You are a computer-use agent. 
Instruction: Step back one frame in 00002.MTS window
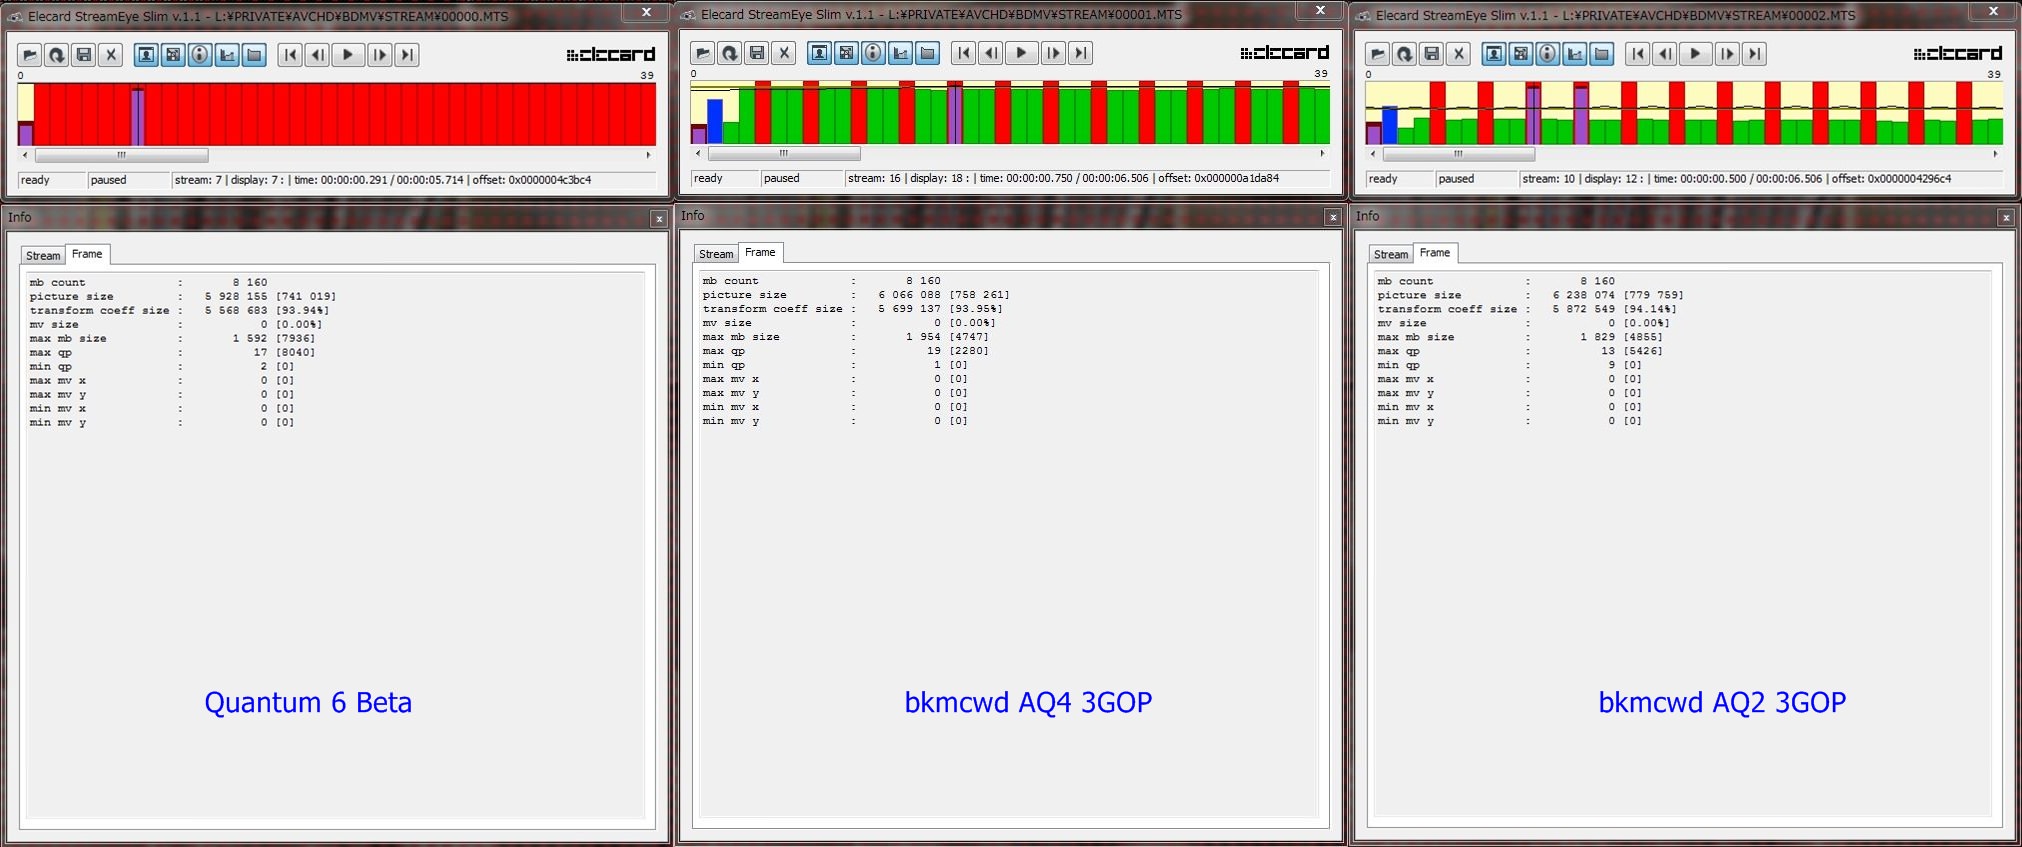[x=1665, y=54]
